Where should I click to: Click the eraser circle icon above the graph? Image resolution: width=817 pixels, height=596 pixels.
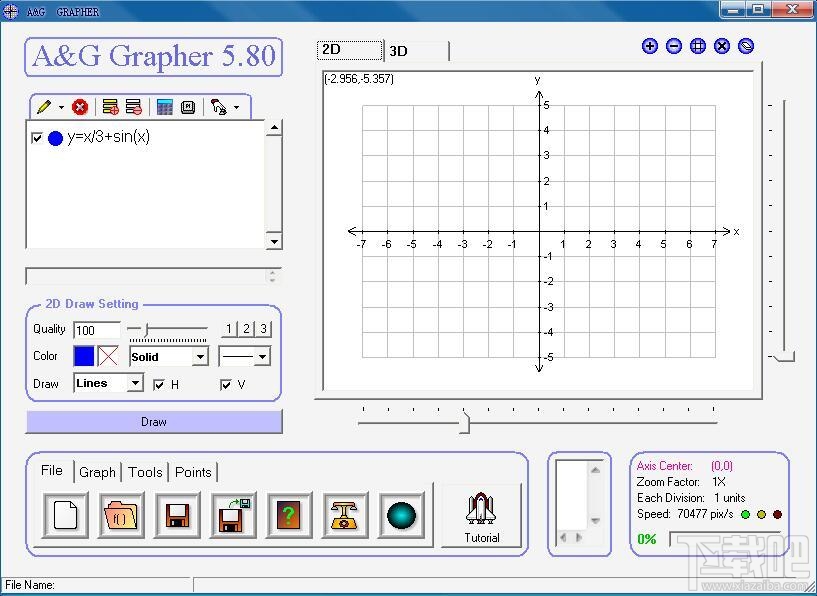[746, 46]
